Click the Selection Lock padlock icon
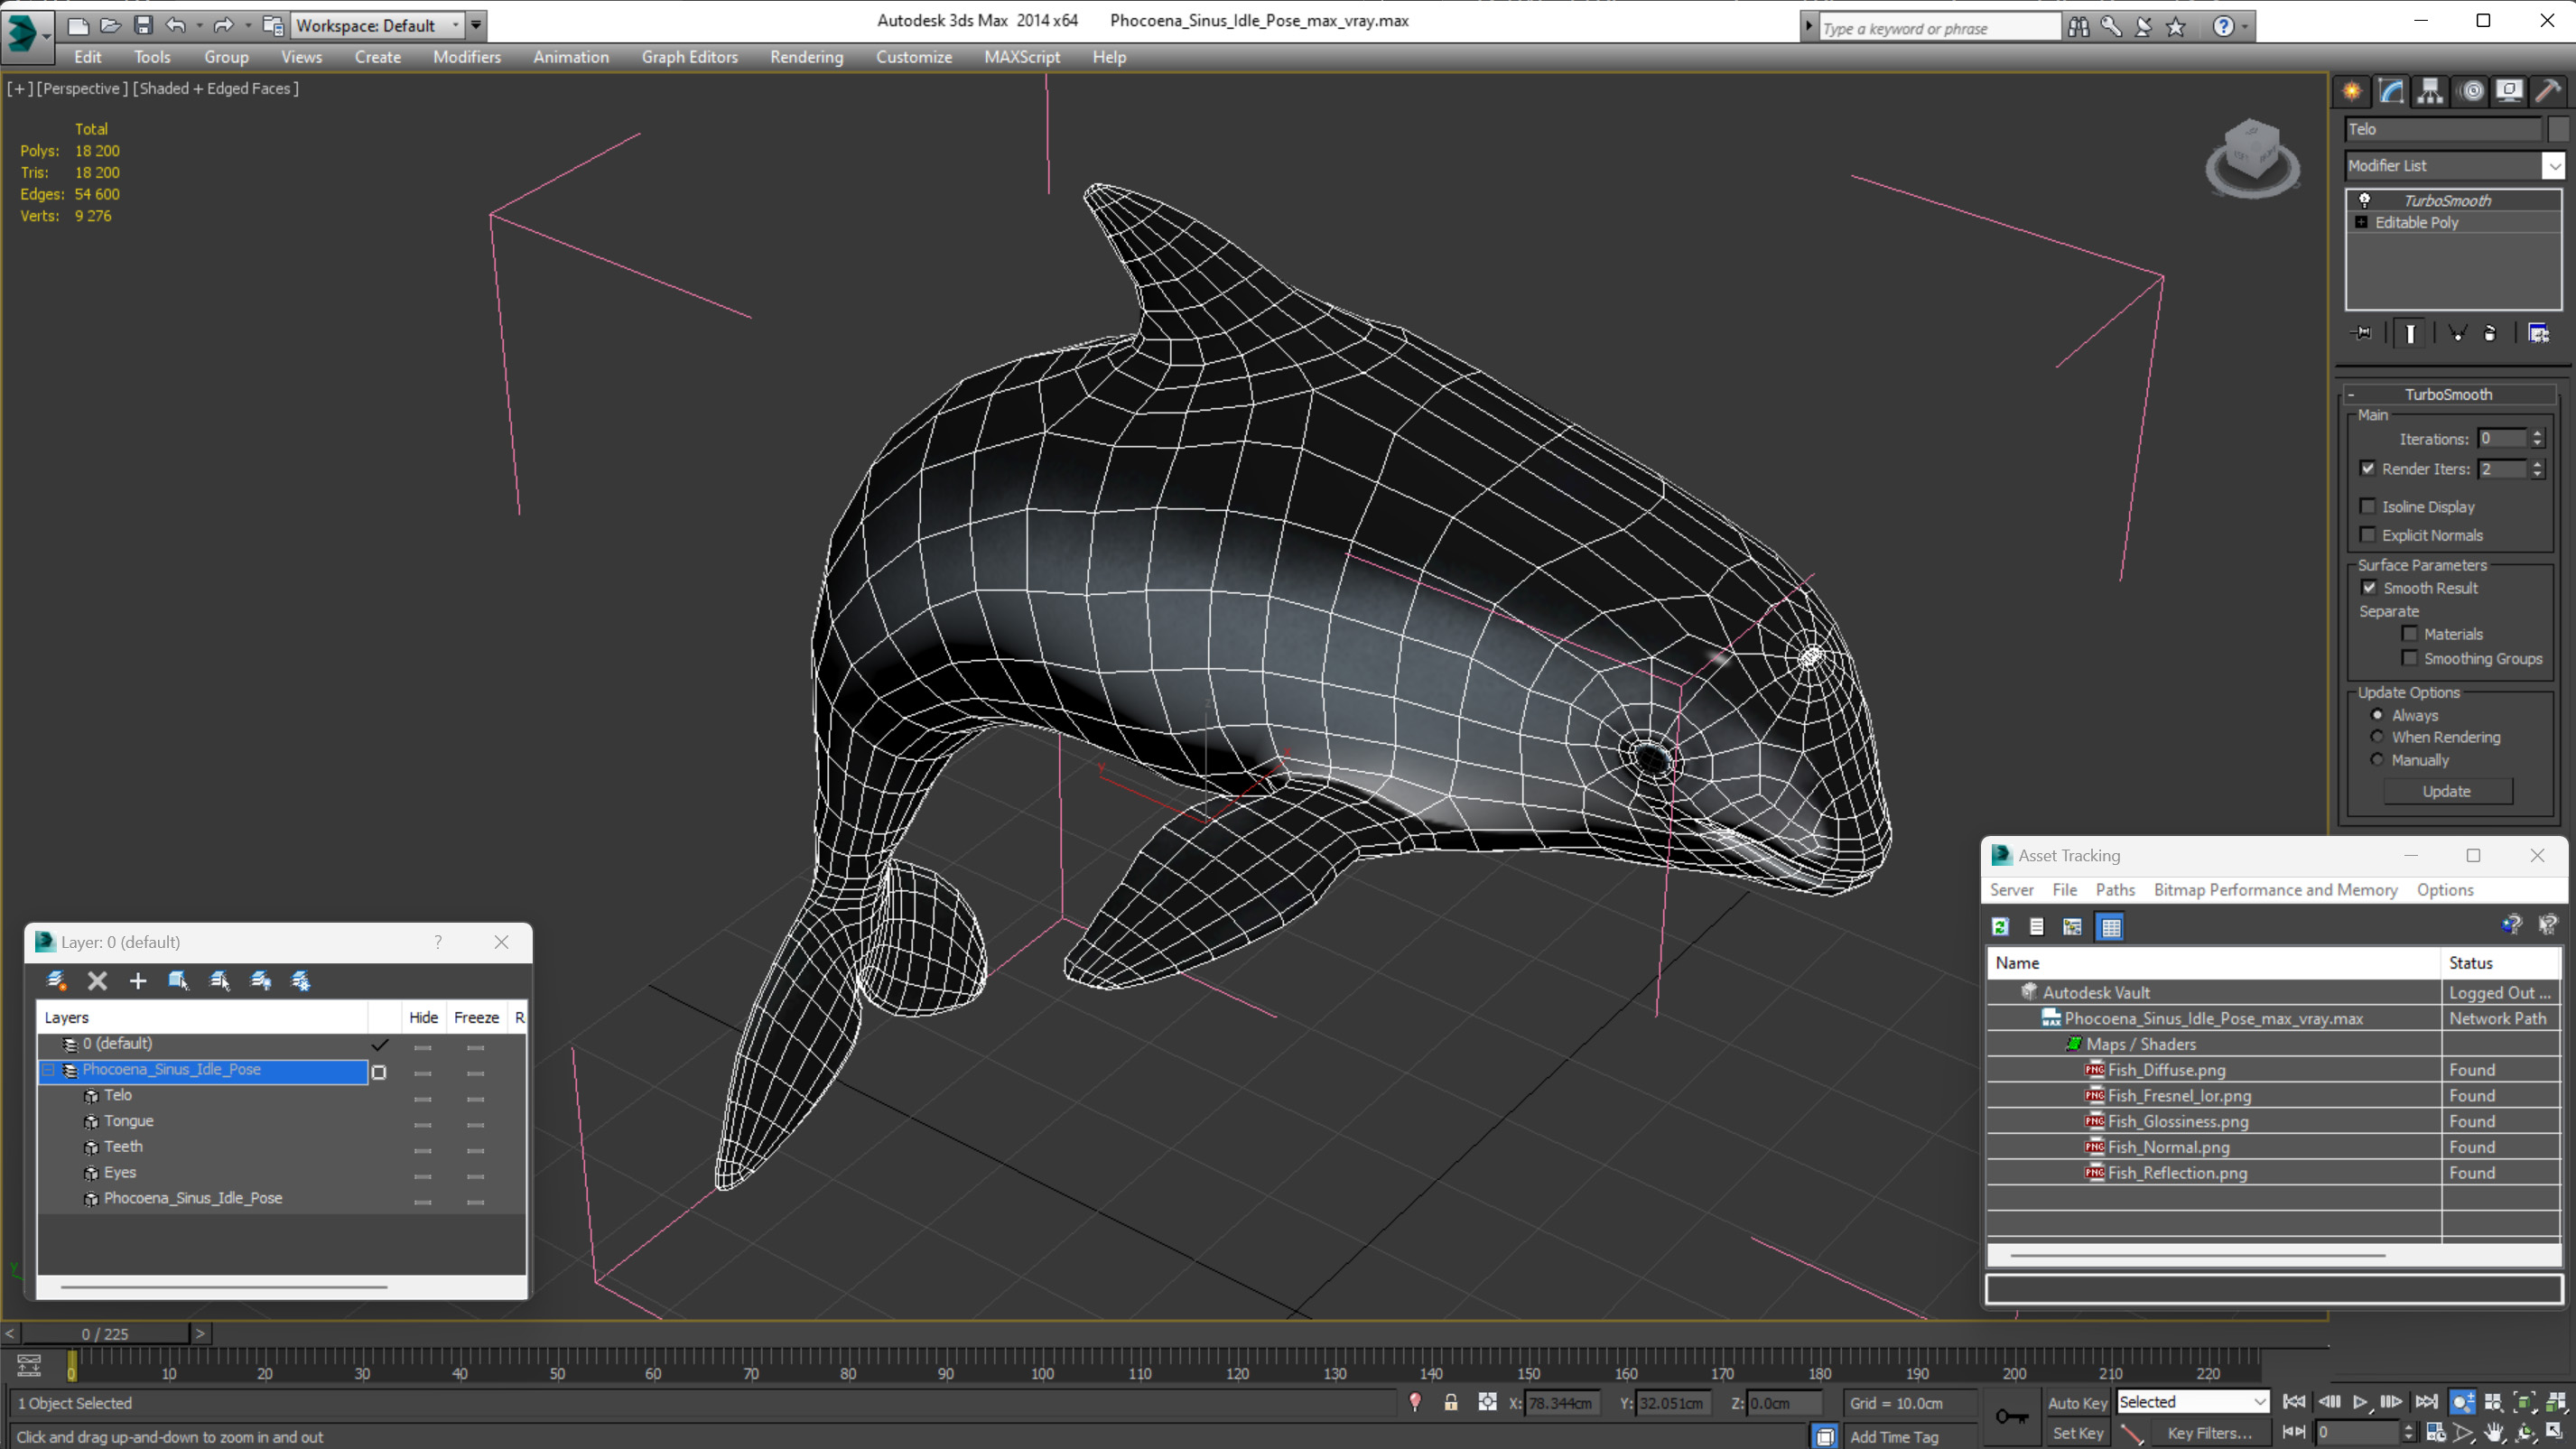Screen dimensions: 2576x1449 tap(1450, 1403)
